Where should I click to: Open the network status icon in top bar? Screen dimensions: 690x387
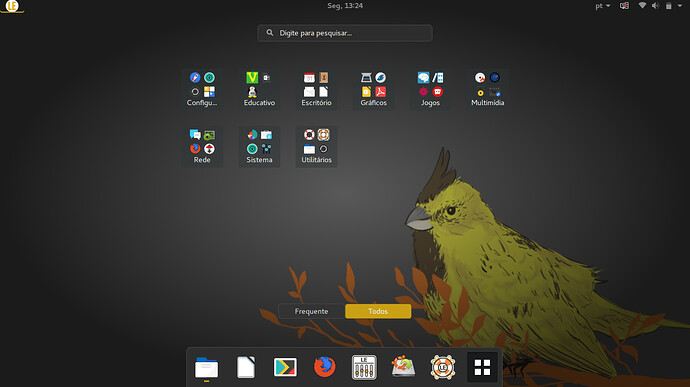642,6
